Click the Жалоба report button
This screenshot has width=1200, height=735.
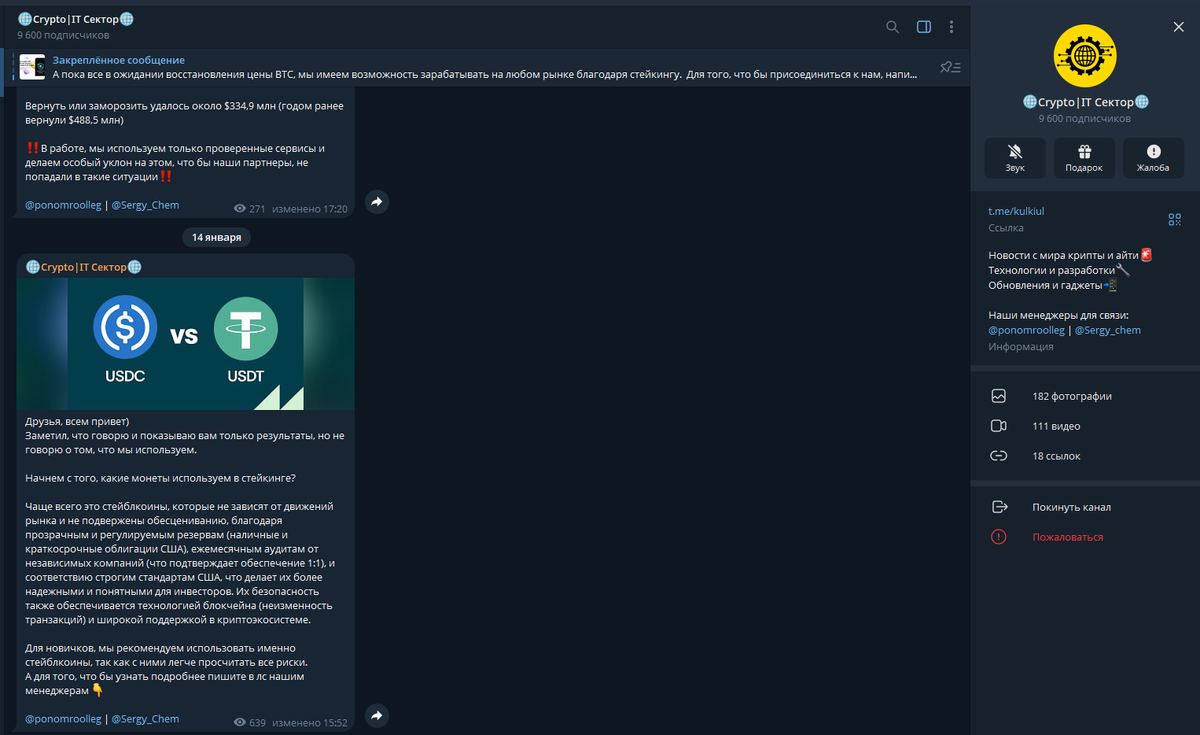(1153, 158)
